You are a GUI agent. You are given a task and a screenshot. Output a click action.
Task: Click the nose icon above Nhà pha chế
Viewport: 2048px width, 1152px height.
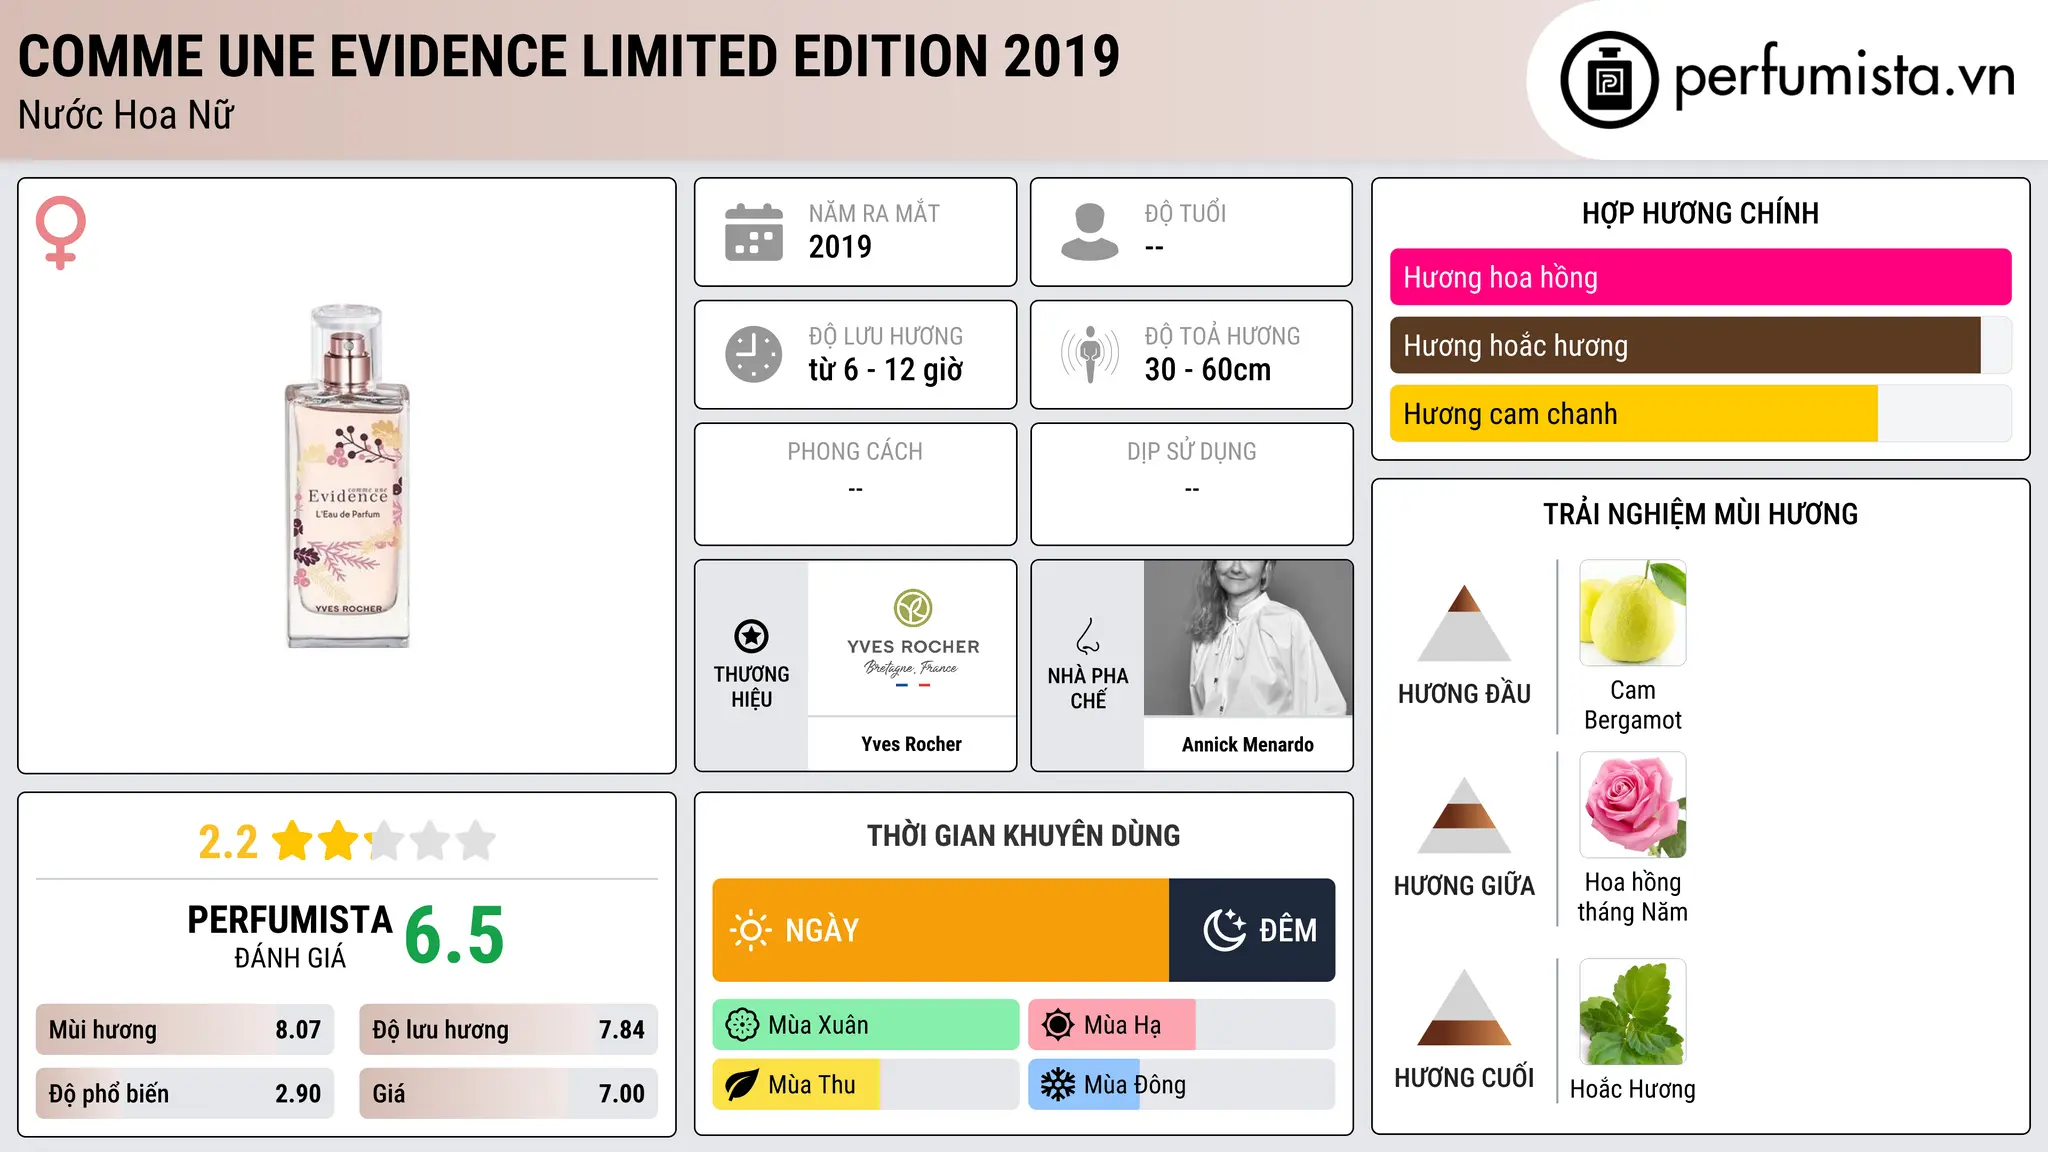(1088, 636)
